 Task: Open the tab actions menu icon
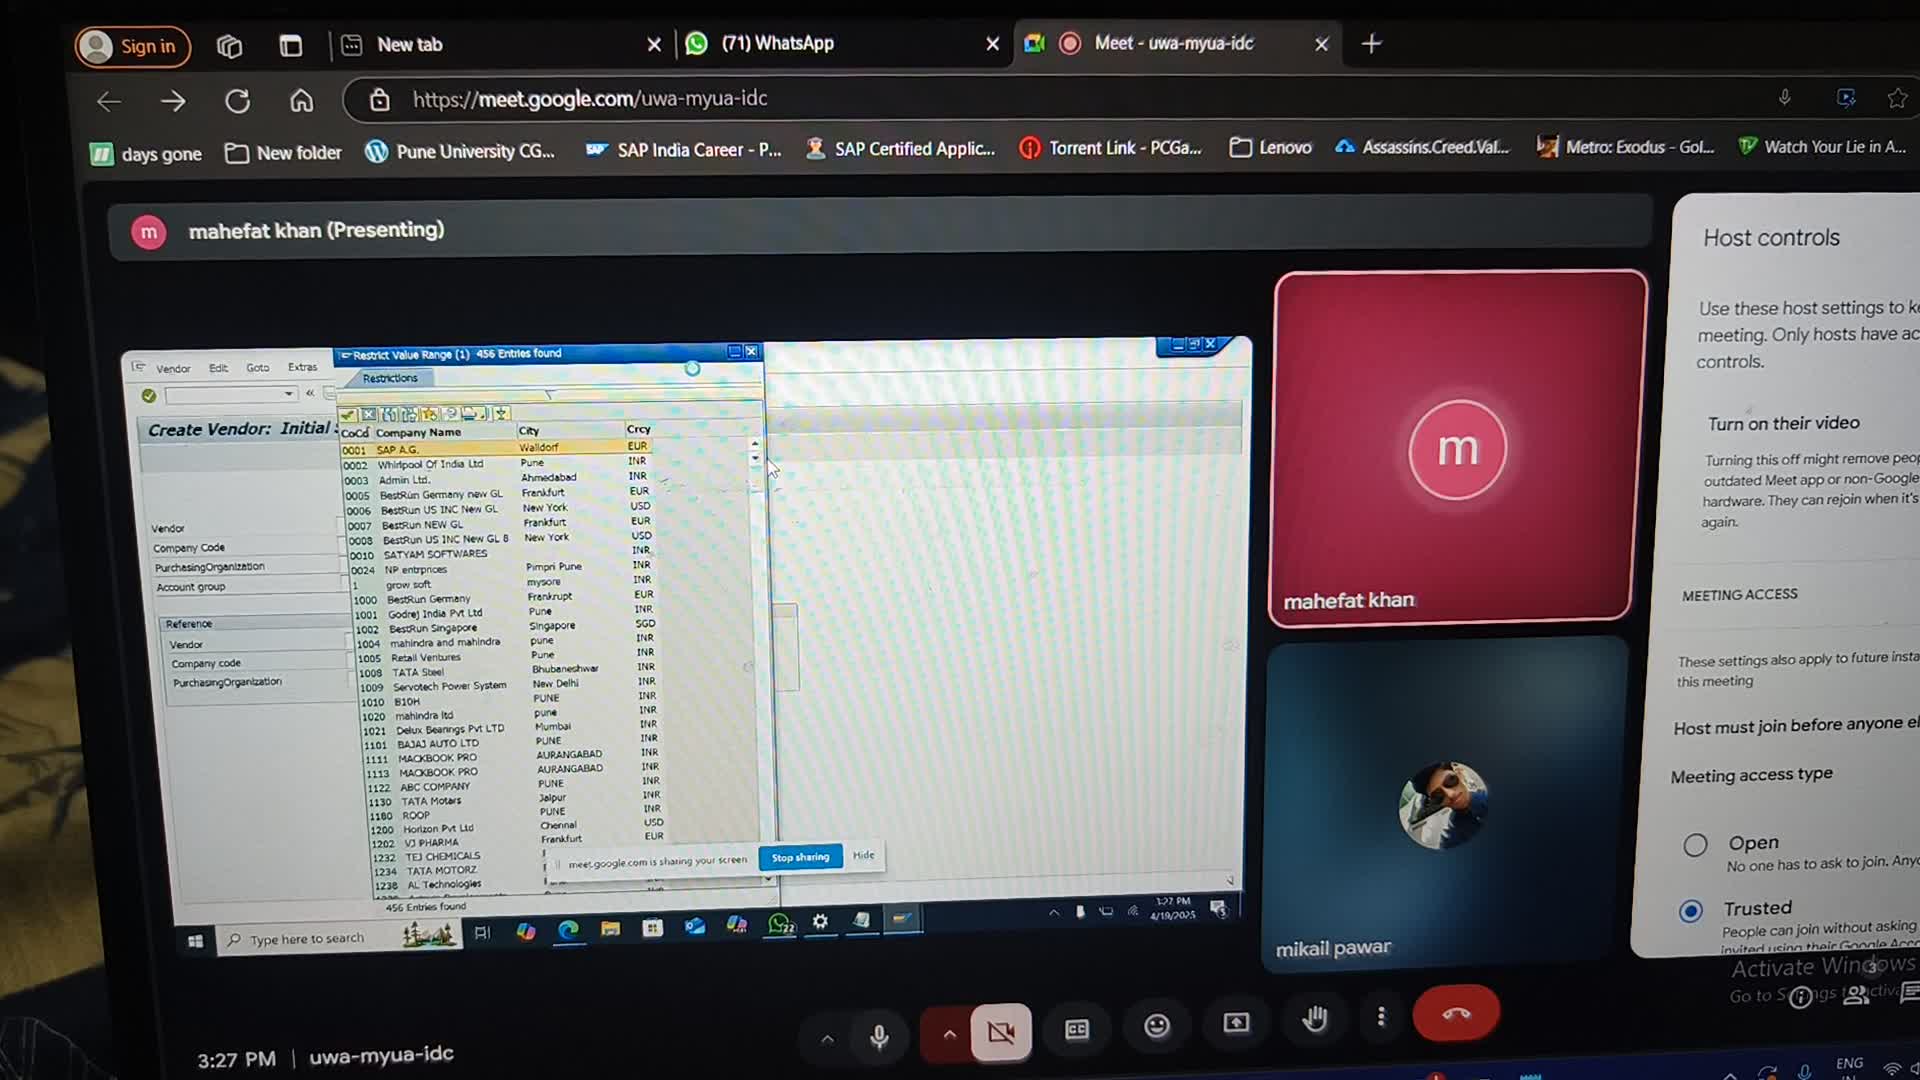pos(290,46)
